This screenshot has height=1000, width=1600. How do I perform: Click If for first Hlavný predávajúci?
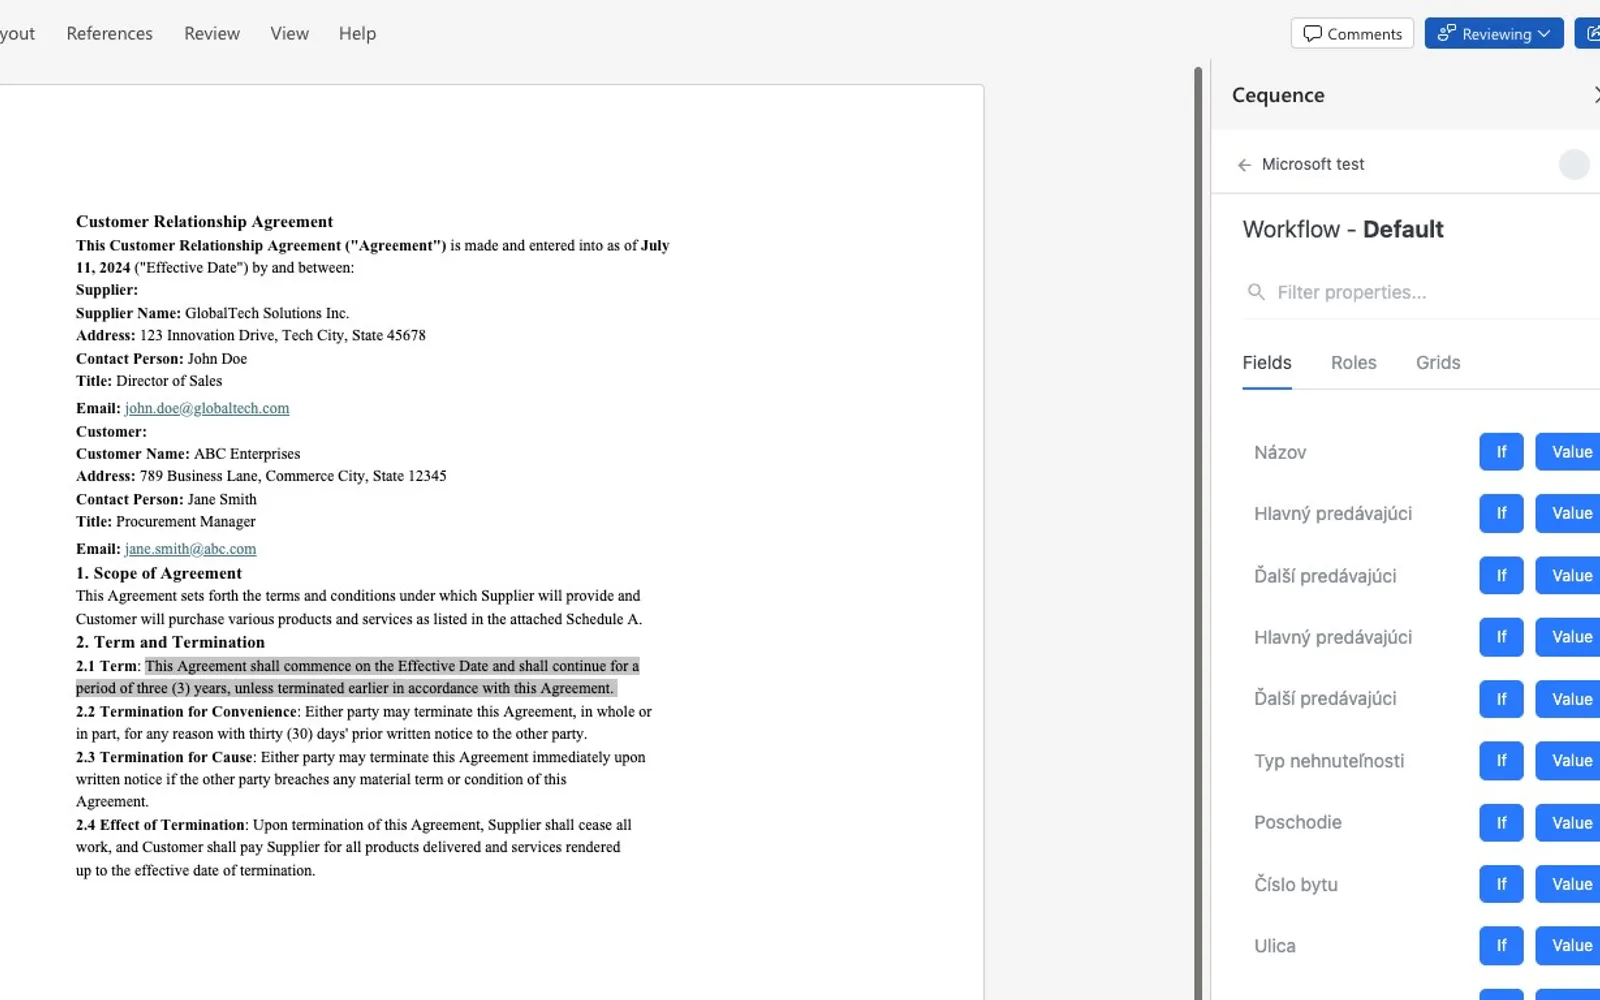tap(1501, 513)
